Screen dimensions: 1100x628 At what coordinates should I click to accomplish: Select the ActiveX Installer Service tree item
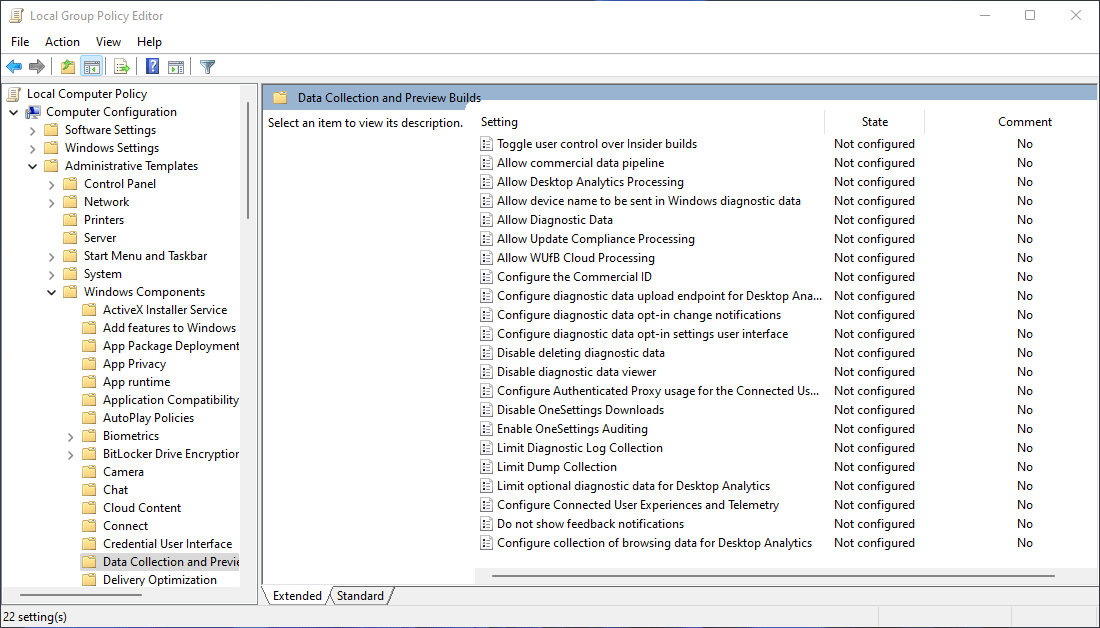[165, 310]
